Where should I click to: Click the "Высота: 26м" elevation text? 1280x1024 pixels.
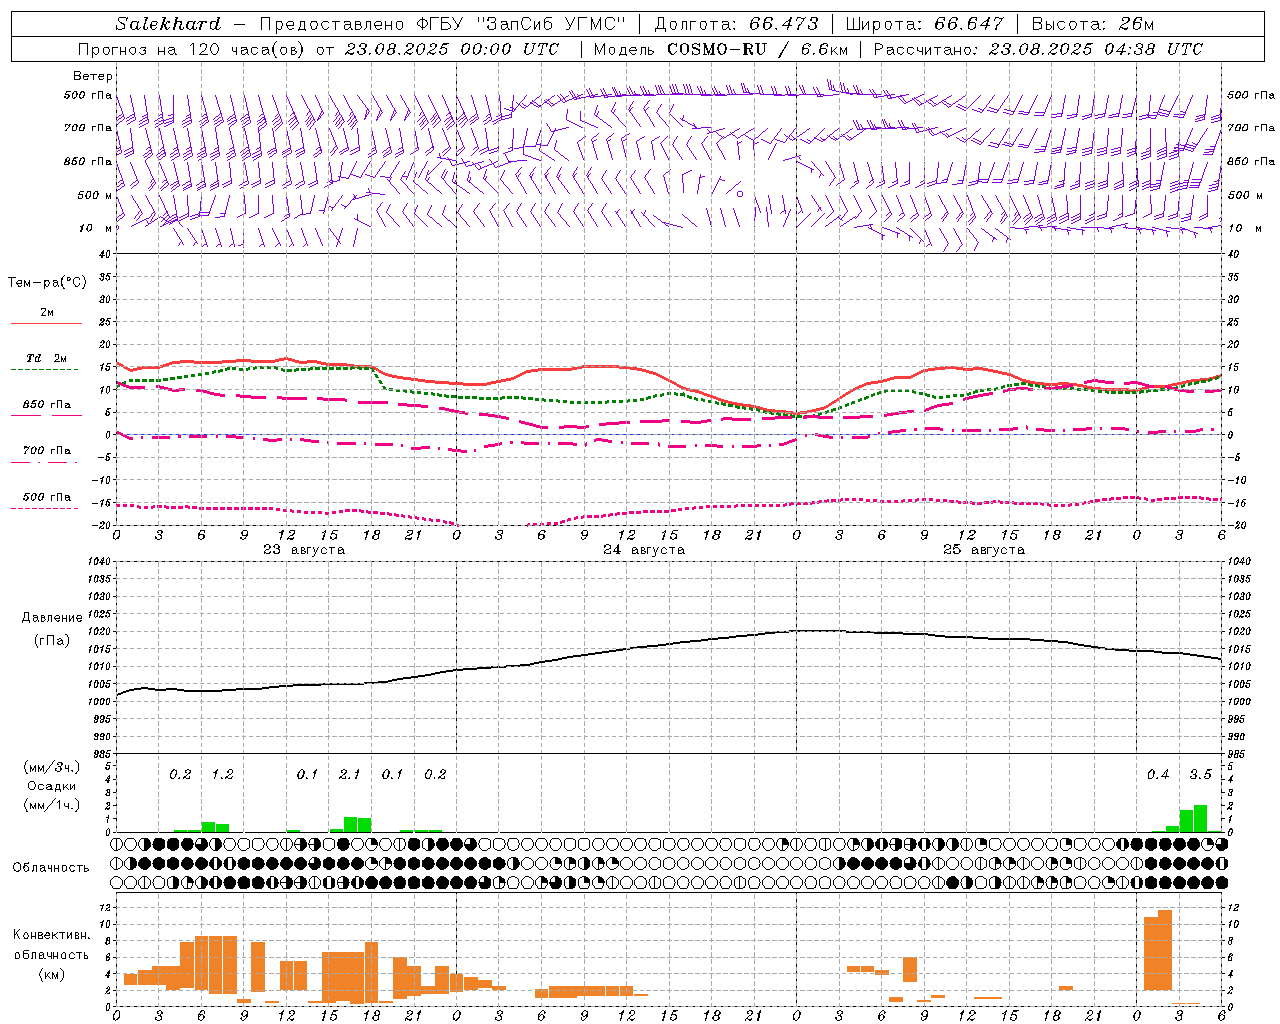tap(1093, 24)
